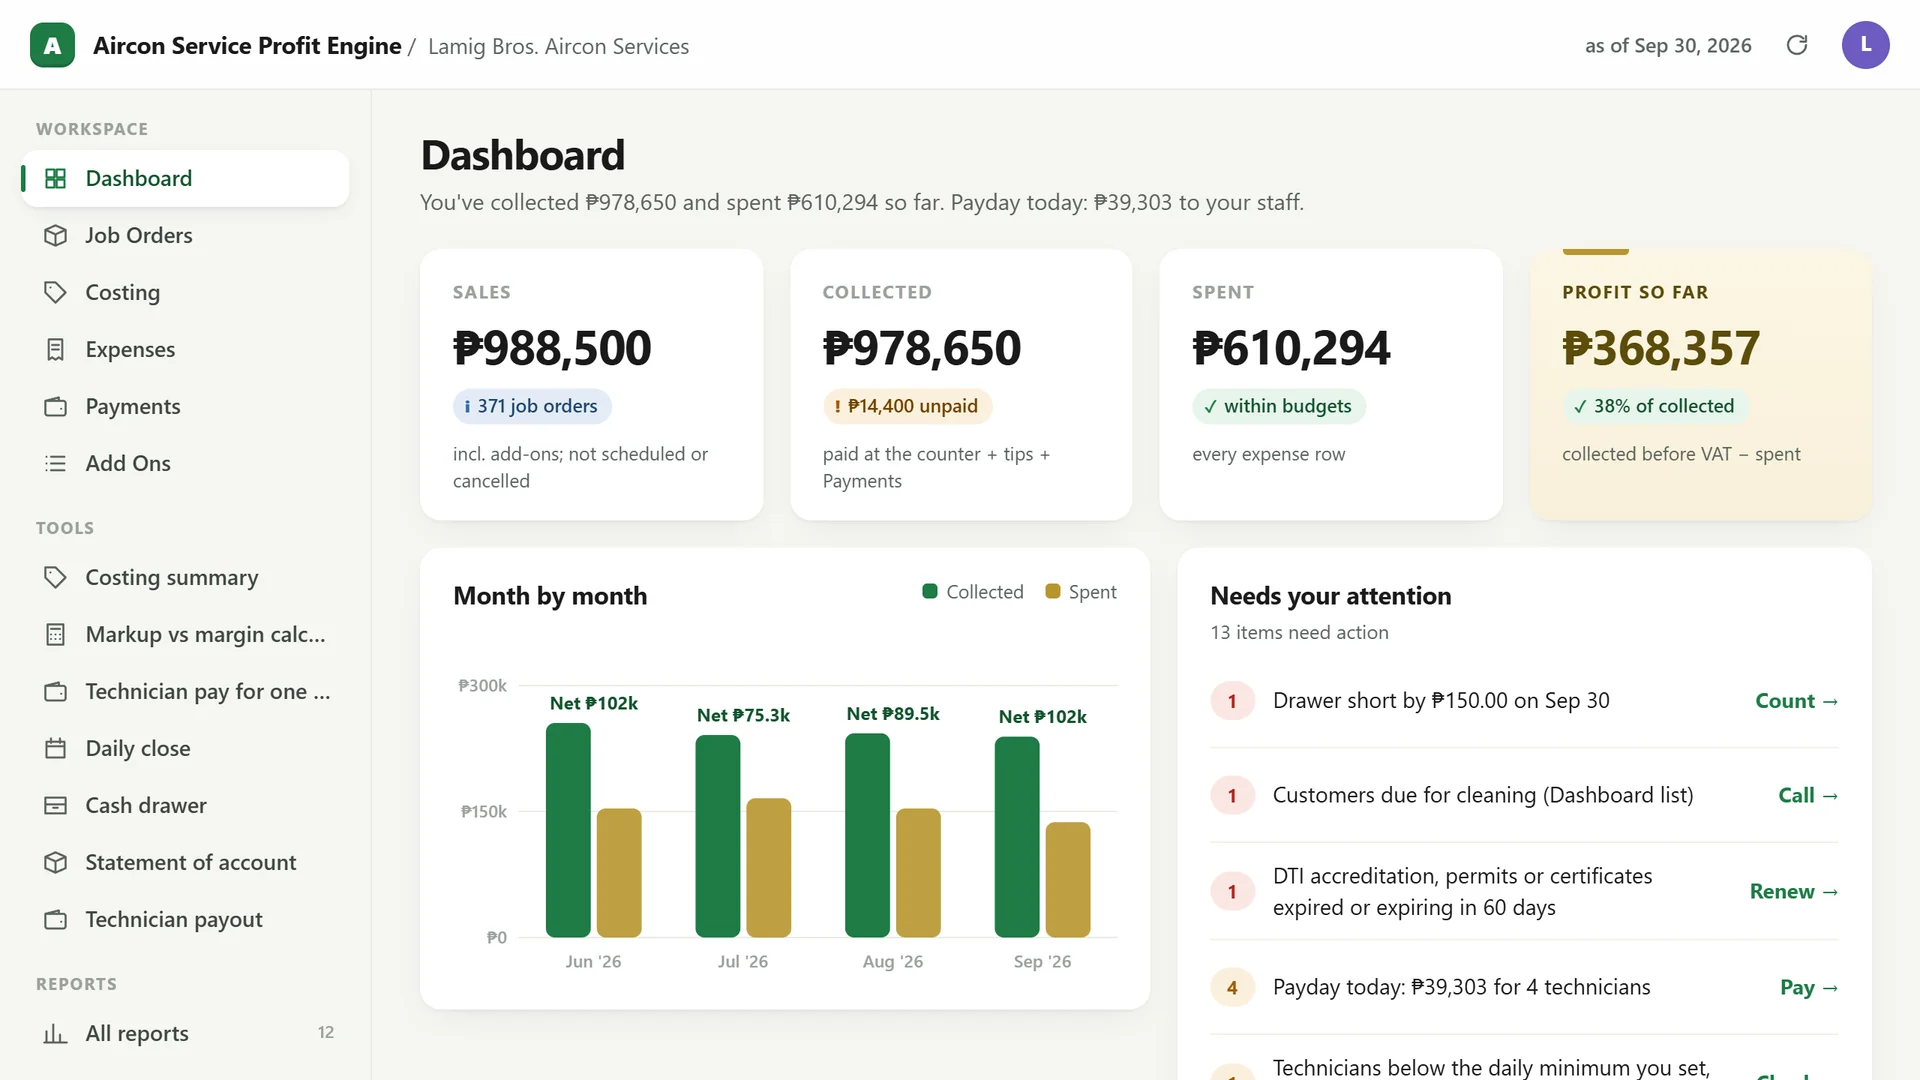
Task: Click Call link for cleaning customers
Action: (x=1807, y=795)
